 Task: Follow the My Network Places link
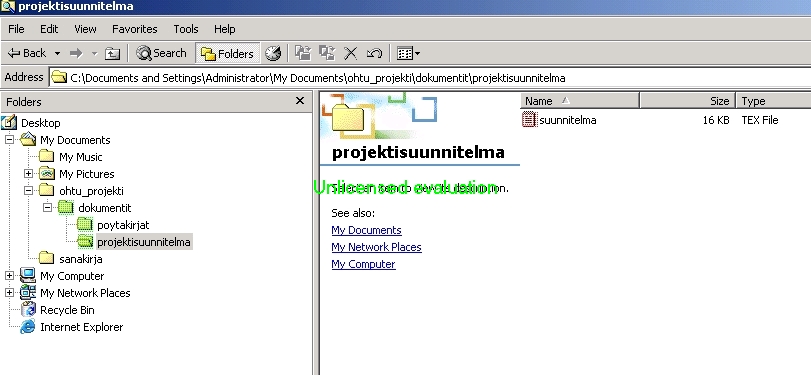point(377,247)
